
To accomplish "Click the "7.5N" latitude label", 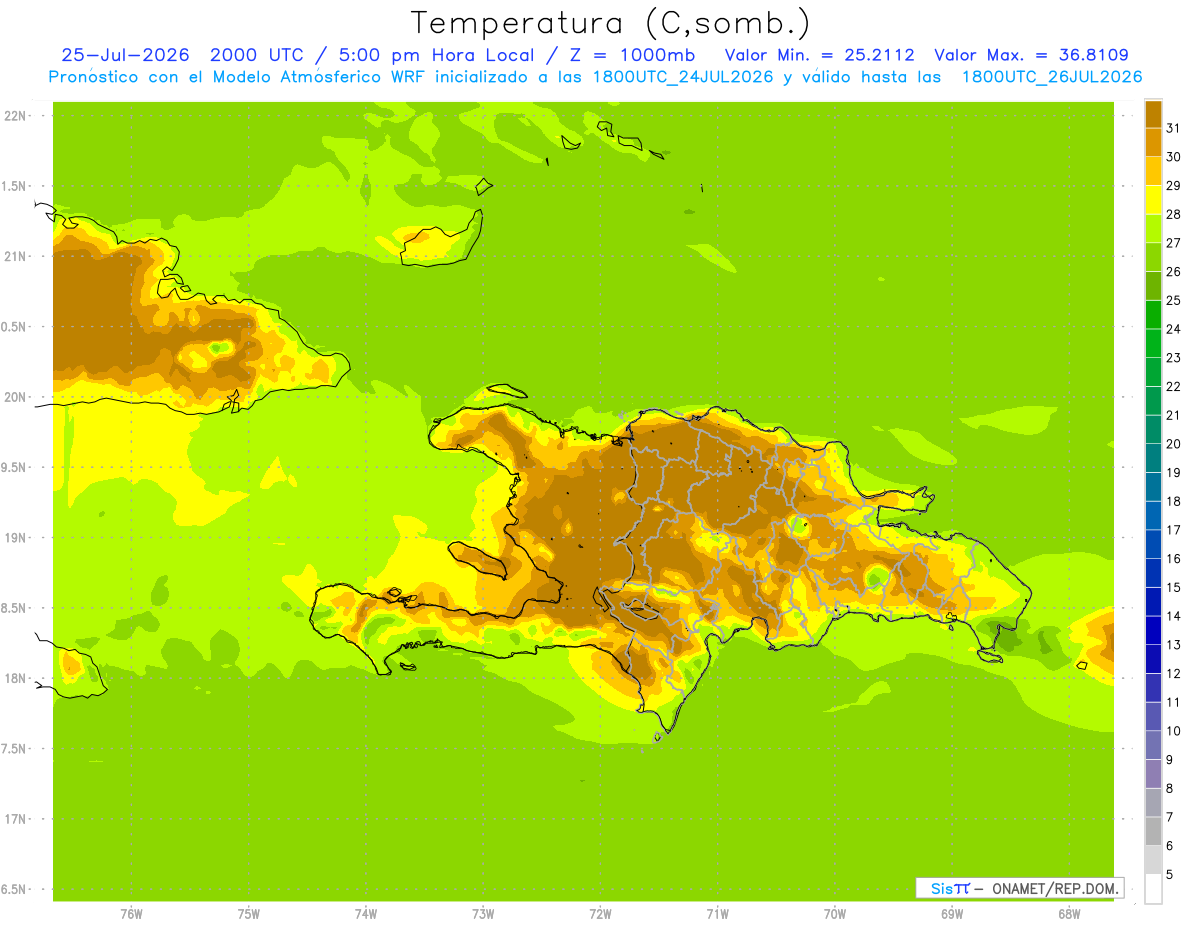I will point(14,749).
